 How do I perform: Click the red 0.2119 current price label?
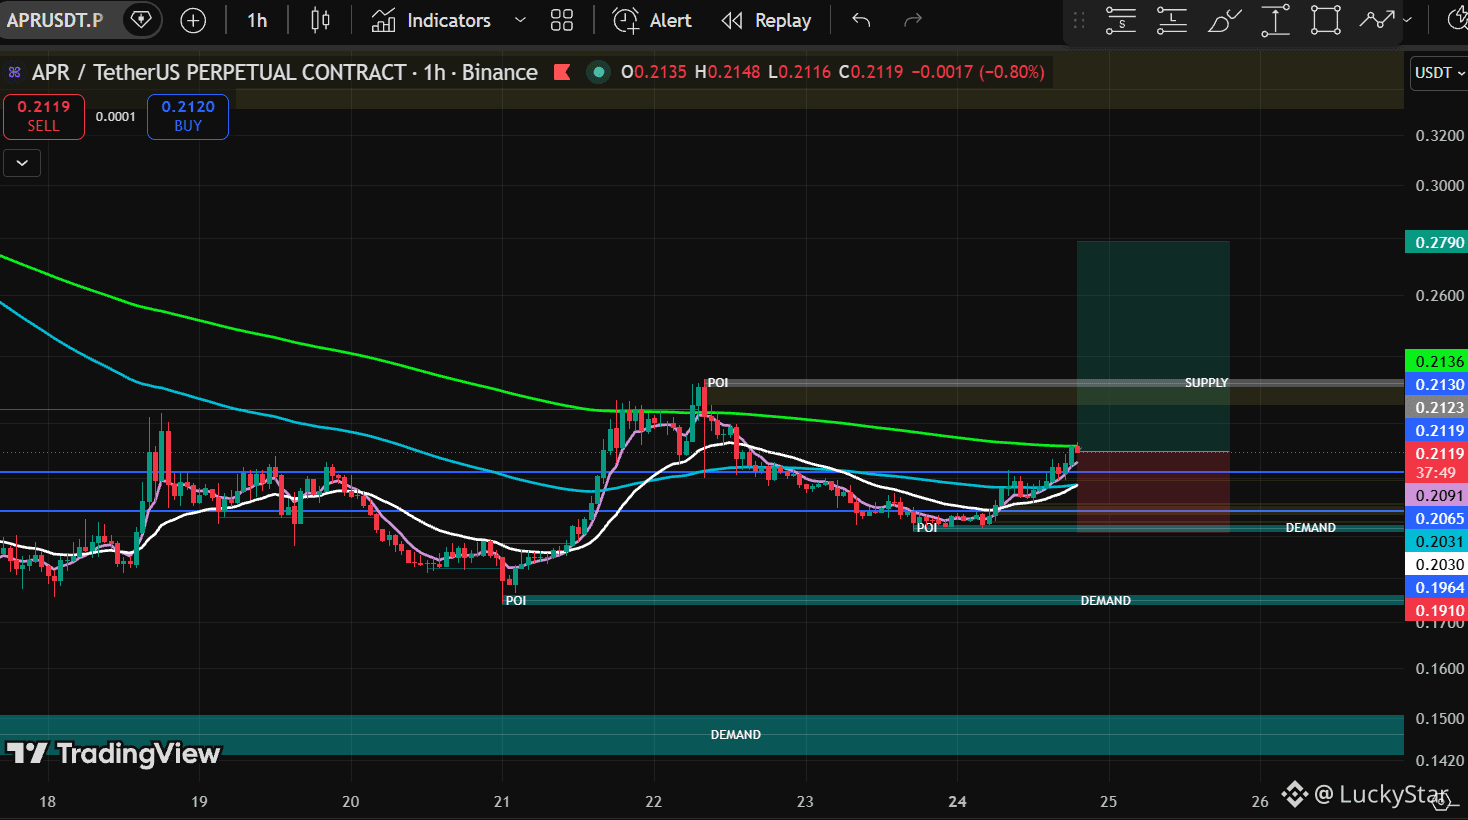[1436, 453]
